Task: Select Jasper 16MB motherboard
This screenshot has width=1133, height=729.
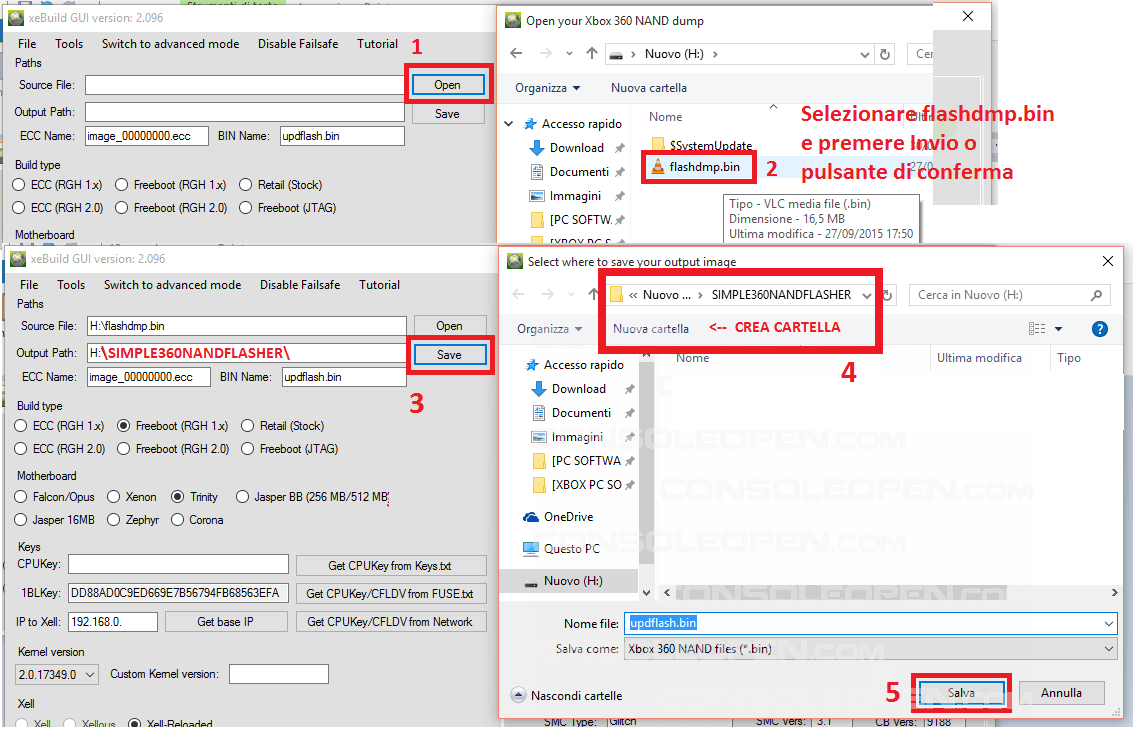Action: tap(24, 520)
